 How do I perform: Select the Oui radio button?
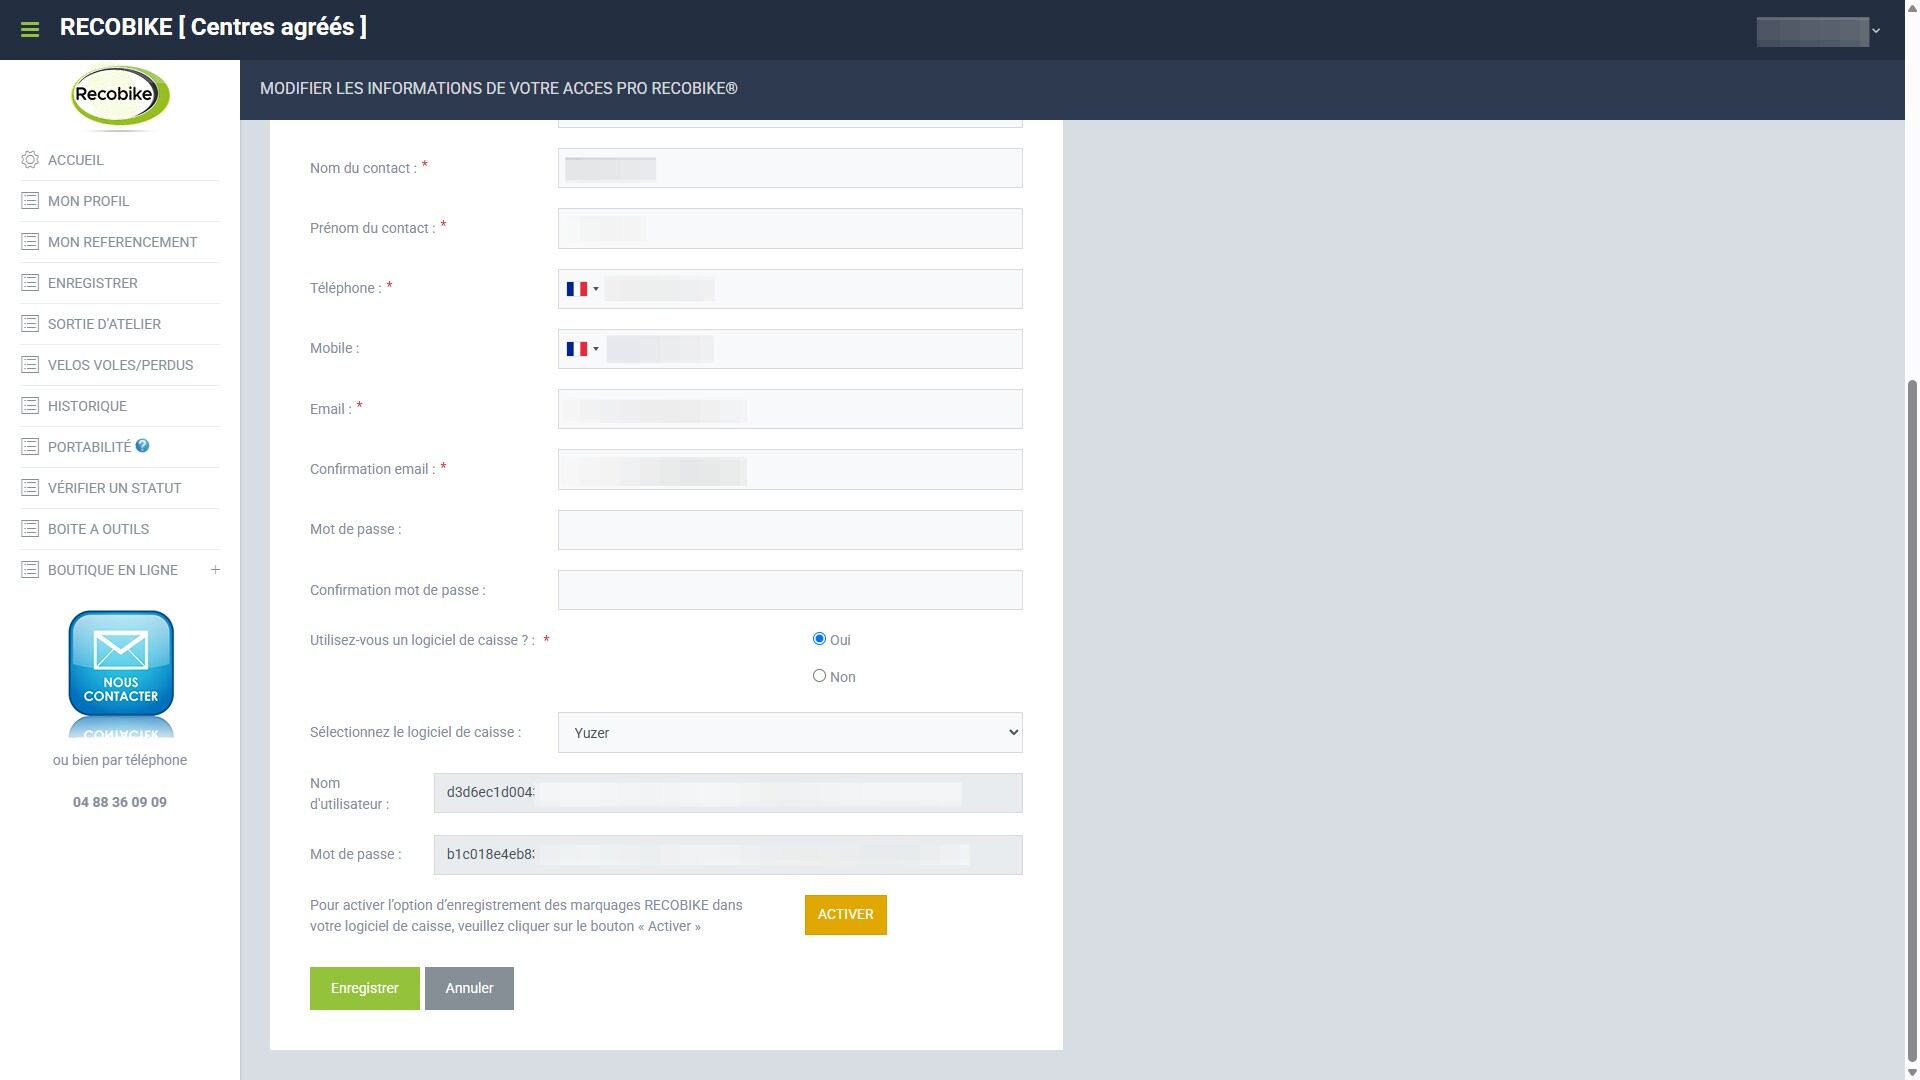(x=819, y=639)
